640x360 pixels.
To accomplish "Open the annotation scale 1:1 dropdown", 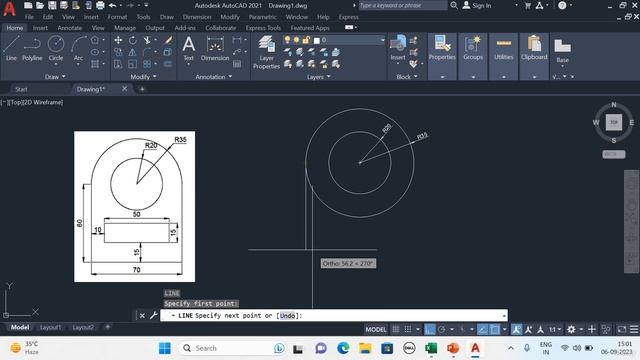I will [554, 329].
